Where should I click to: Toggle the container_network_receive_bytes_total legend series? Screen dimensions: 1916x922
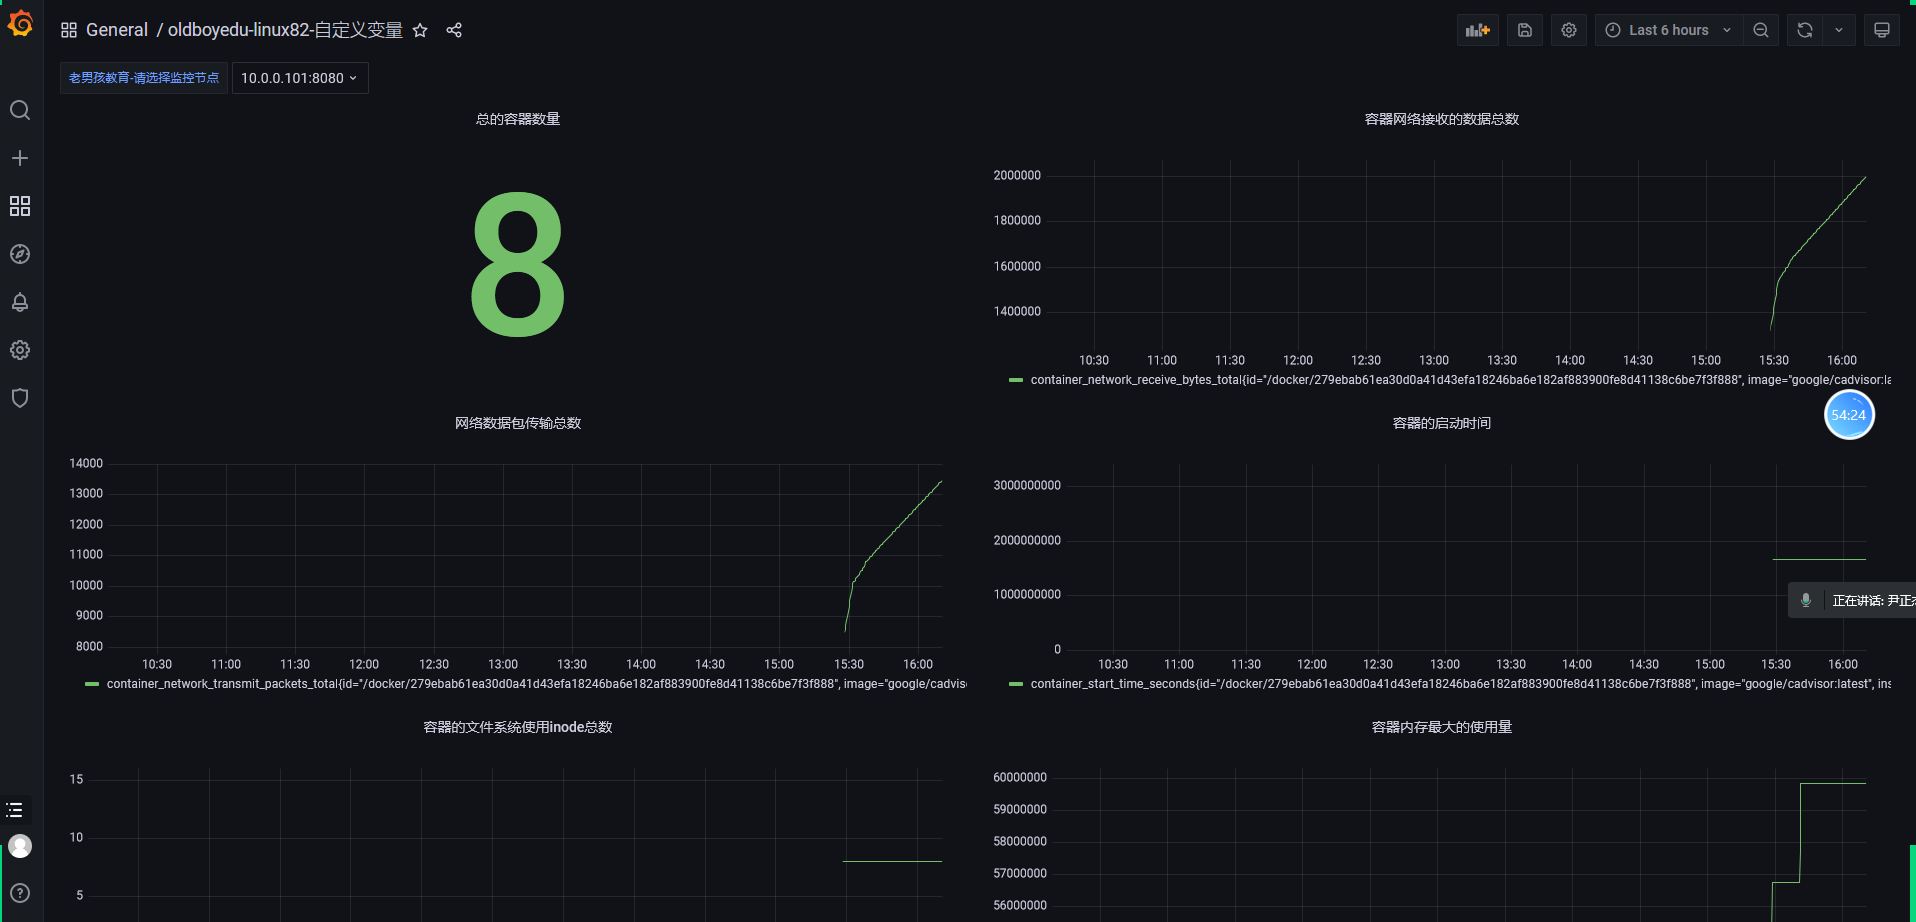point(1460,380)
